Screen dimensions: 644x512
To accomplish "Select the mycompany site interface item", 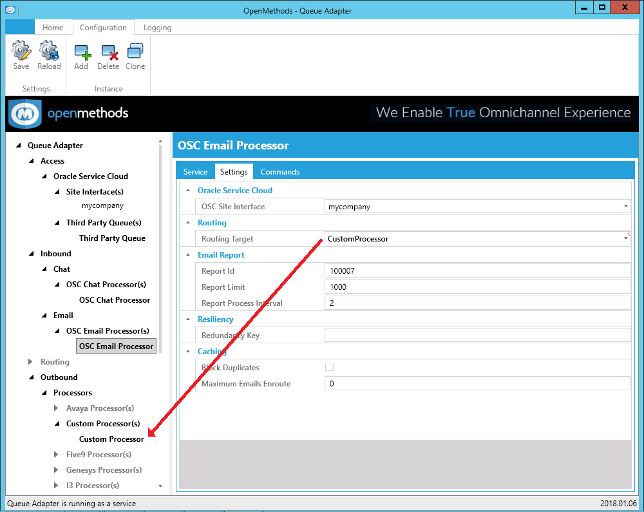I will pyautogui.click(x=102, y=205).
